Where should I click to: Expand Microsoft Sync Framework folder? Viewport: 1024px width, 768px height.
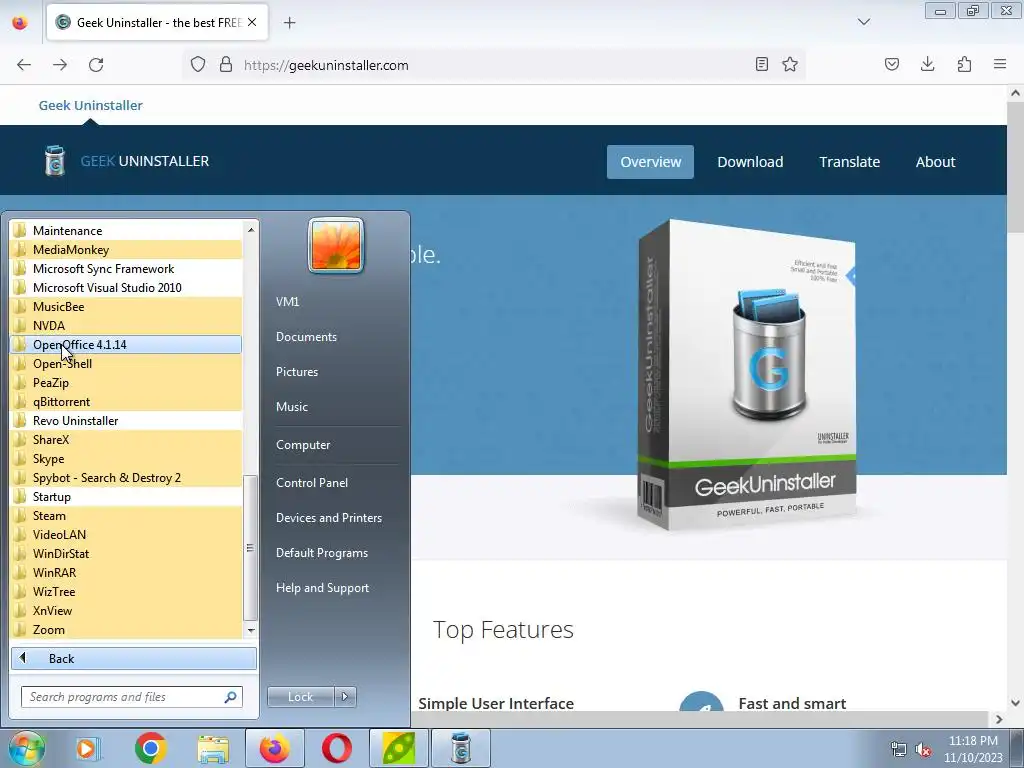126,268
